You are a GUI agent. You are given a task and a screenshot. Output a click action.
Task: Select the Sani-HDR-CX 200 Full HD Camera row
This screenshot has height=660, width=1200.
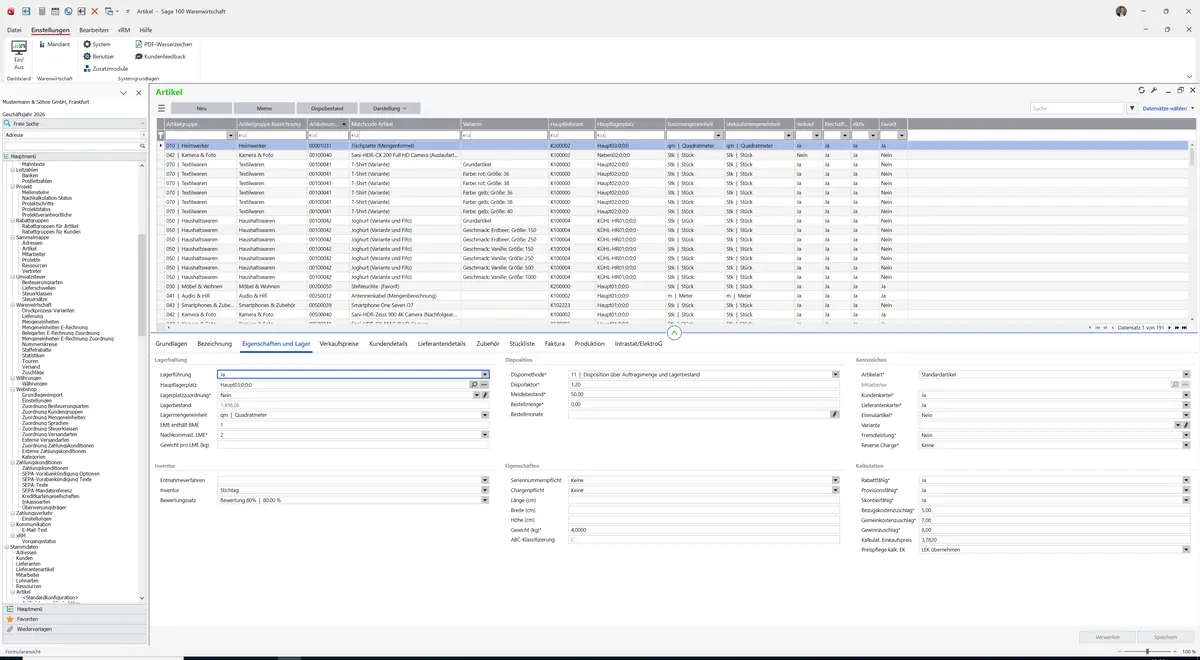pos(675,155)
